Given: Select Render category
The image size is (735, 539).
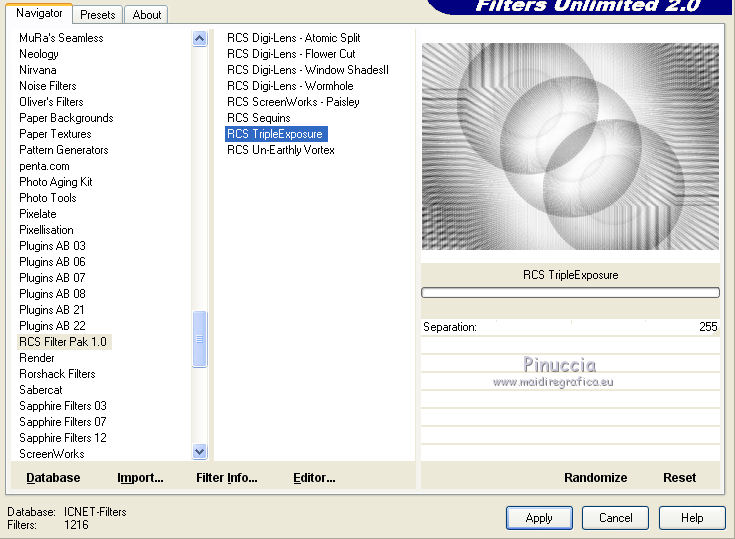Looking at the screenshot, I should click(37, 358).
